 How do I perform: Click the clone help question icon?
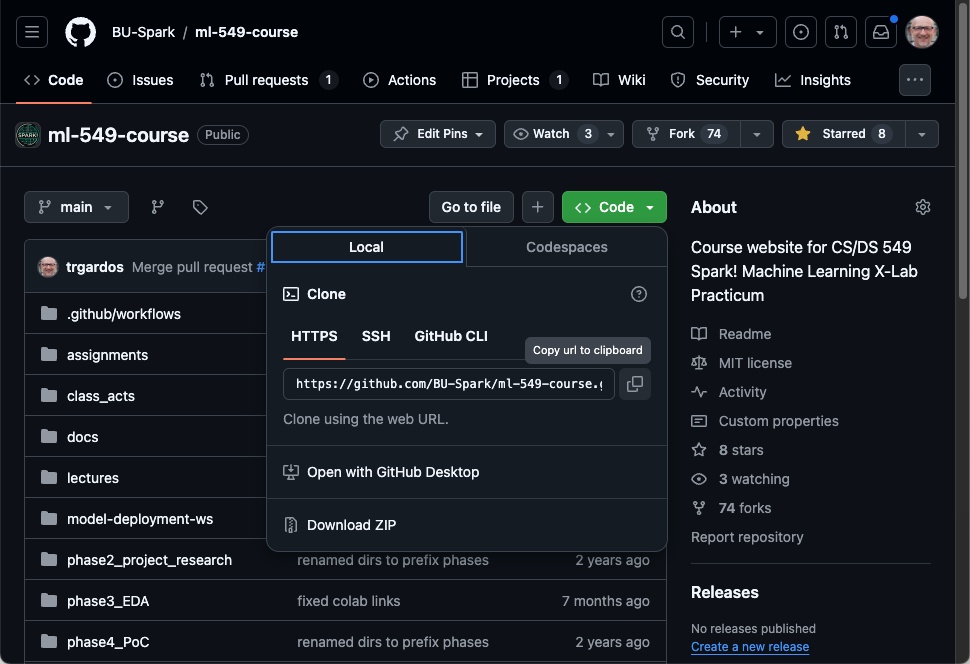click(639, 294)
